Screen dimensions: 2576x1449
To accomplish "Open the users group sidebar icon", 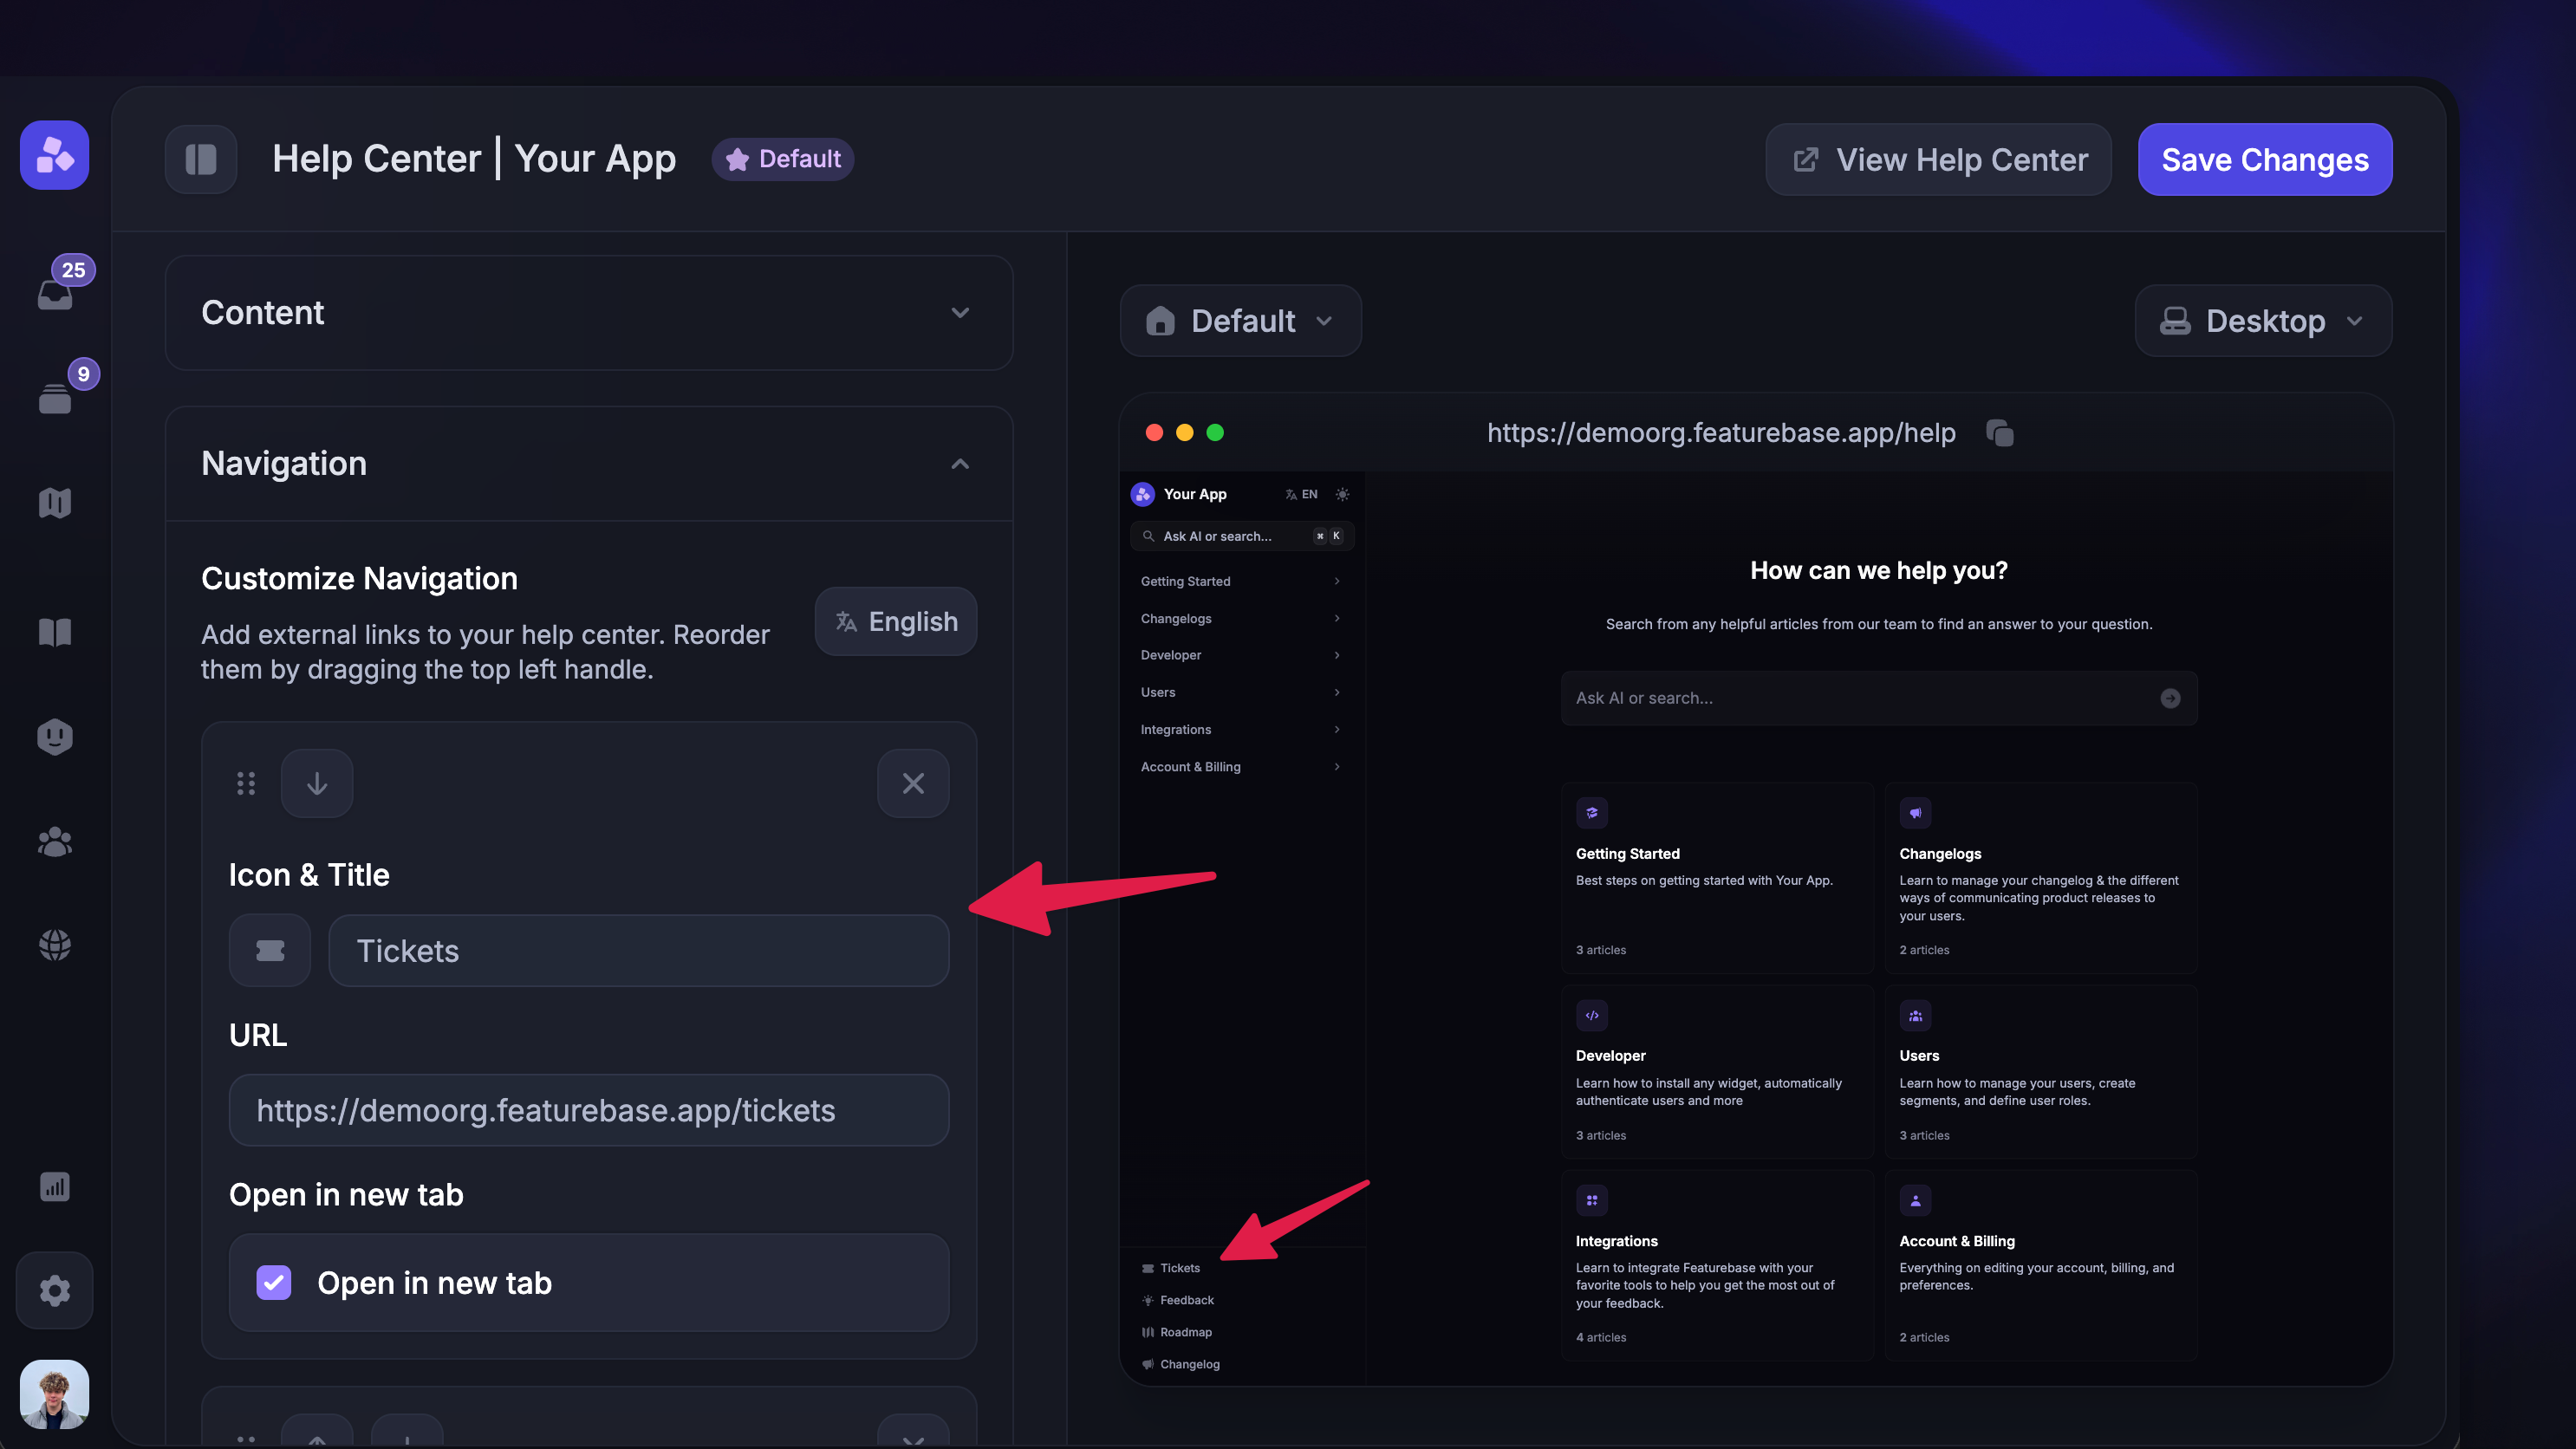I will coord(55,842).
